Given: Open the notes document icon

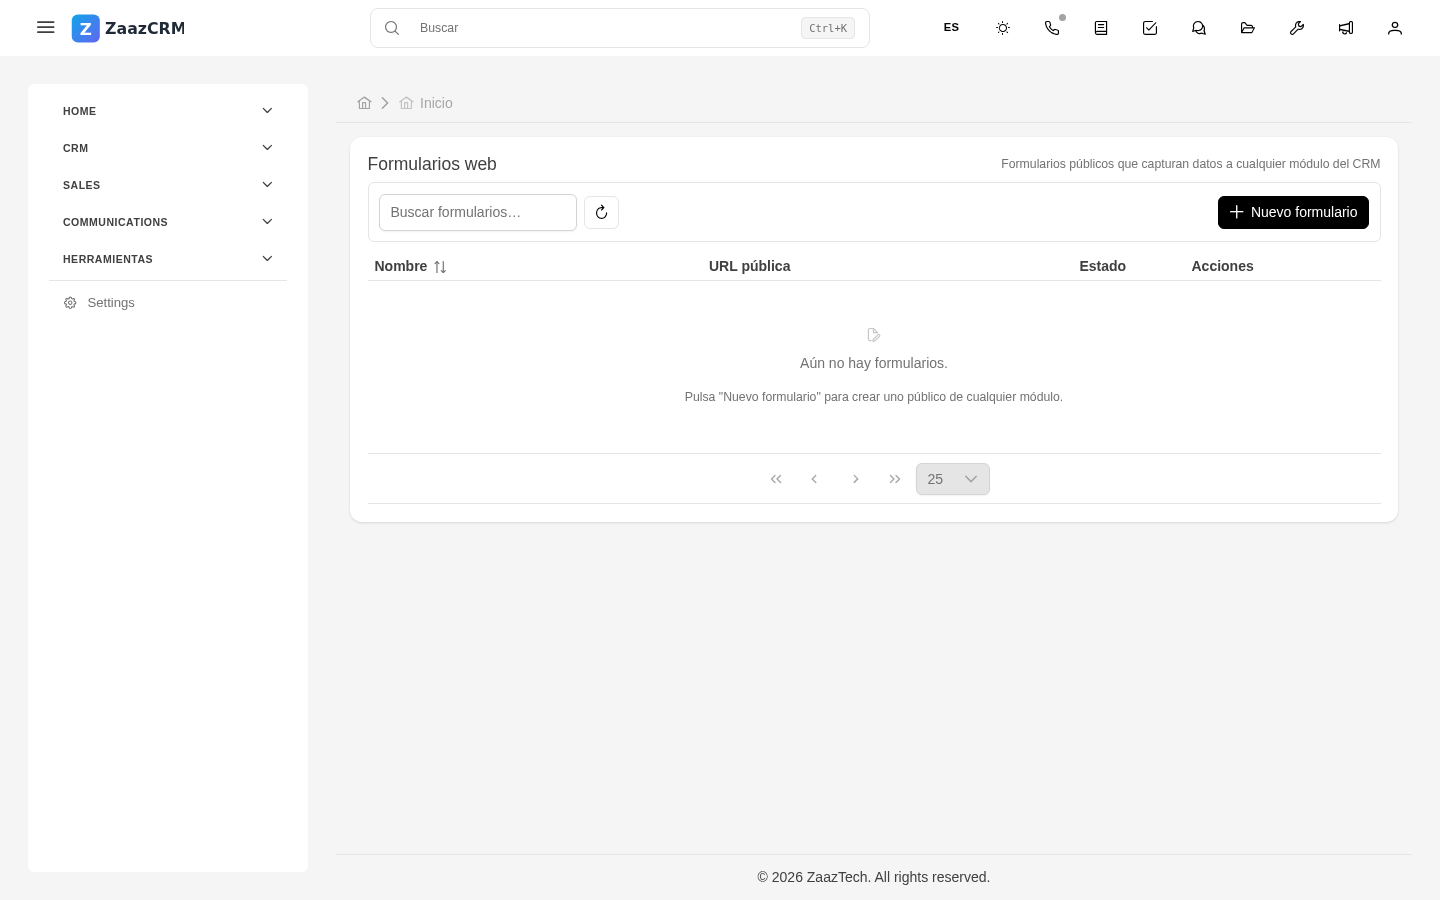Looking at the screenshot, I should pos(1101,28).
